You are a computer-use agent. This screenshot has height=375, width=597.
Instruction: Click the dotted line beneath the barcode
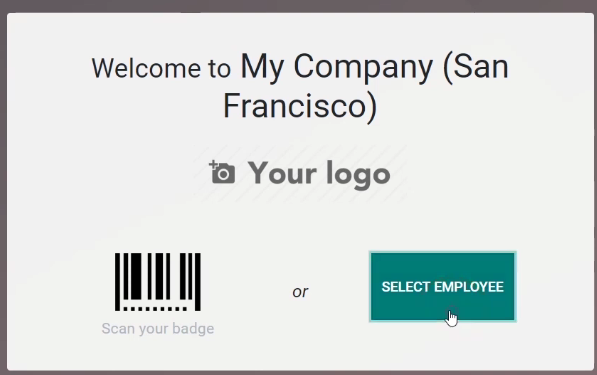pos(155,309)
